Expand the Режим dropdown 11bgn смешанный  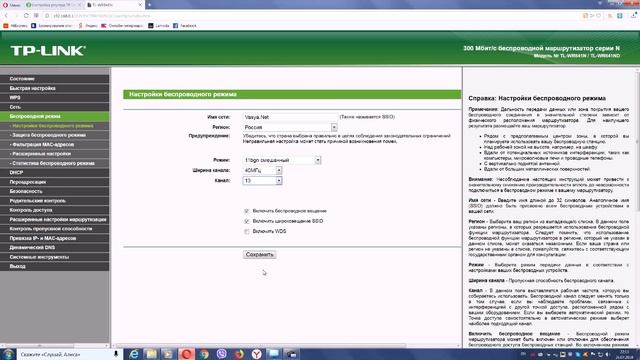point(282,160)
